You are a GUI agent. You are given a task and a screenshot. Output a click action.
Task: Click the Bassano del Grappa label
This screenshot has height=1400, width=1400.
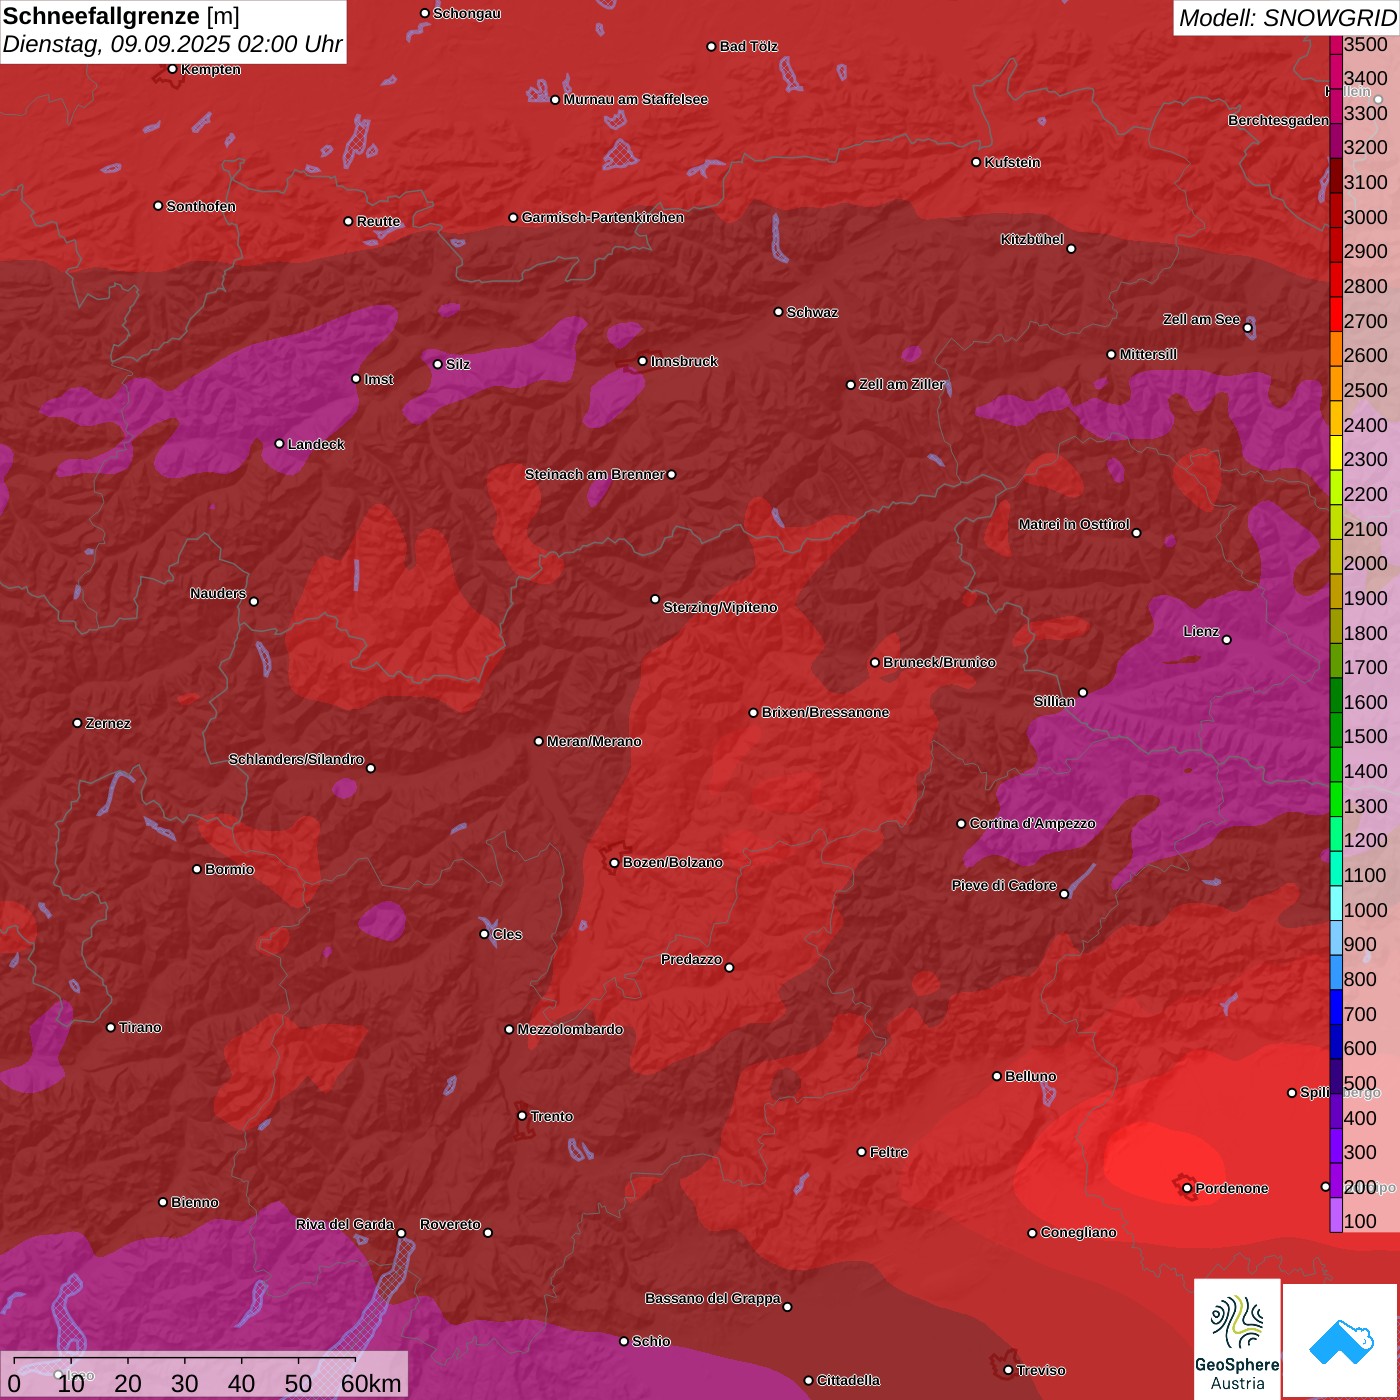pyautogui.click(x=713, y=1298)
